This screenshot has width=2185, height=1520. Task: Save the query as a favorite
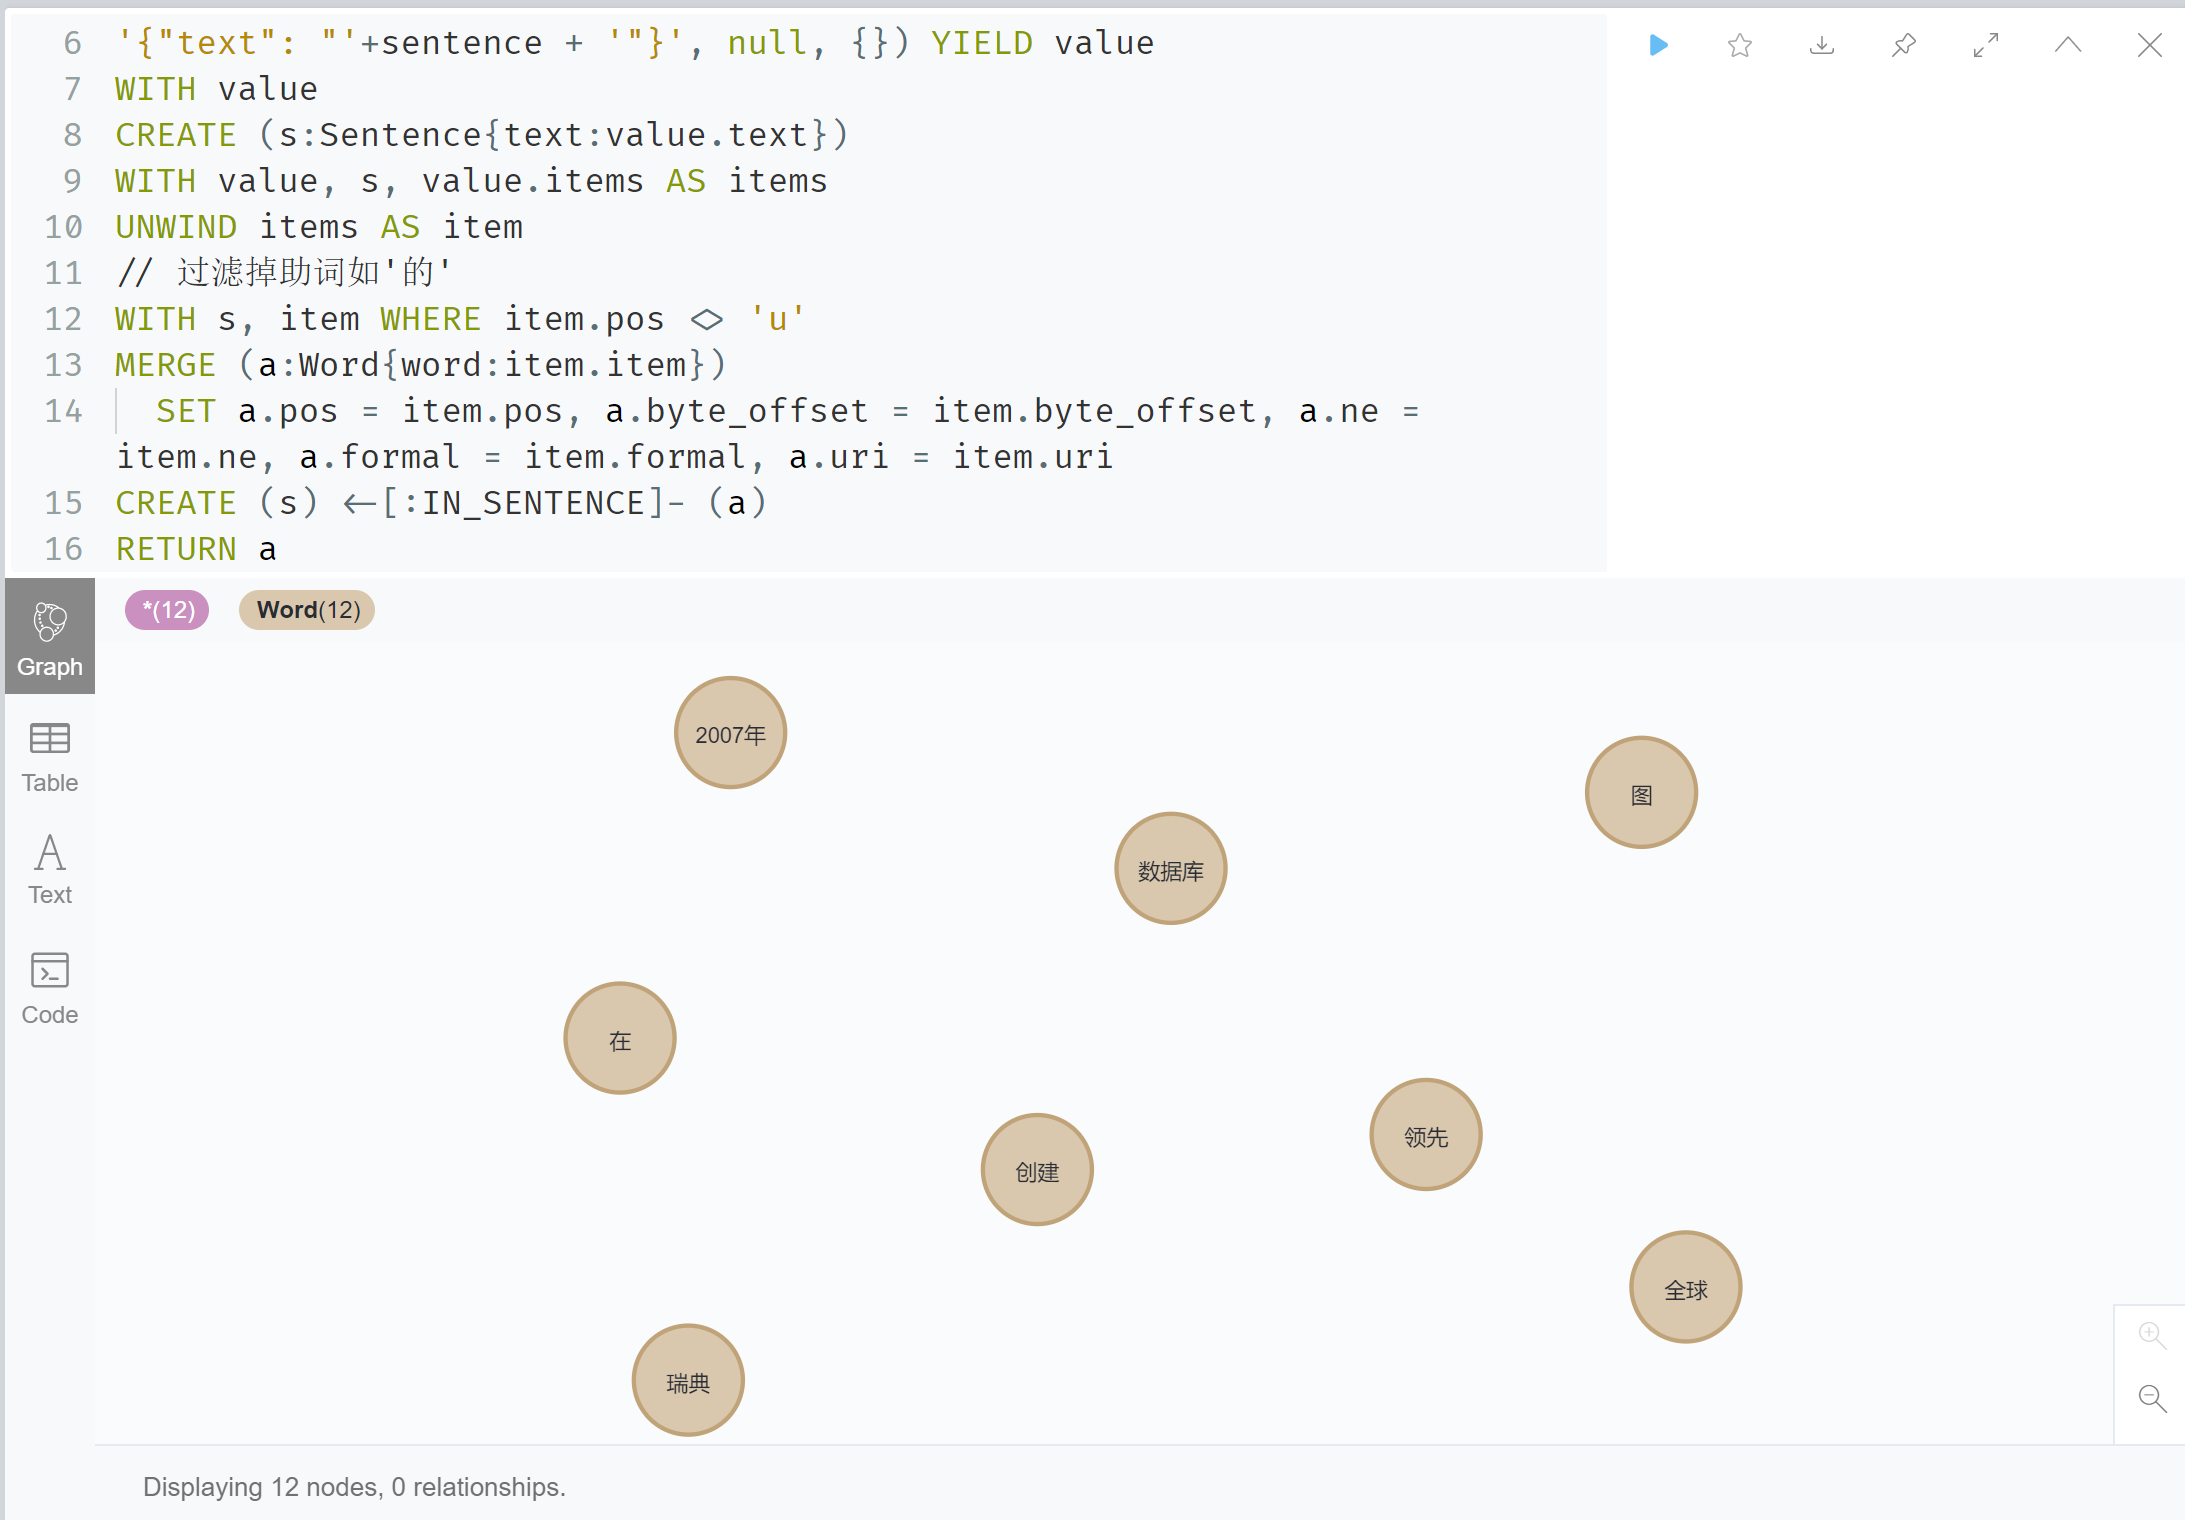pos(1739,45)
